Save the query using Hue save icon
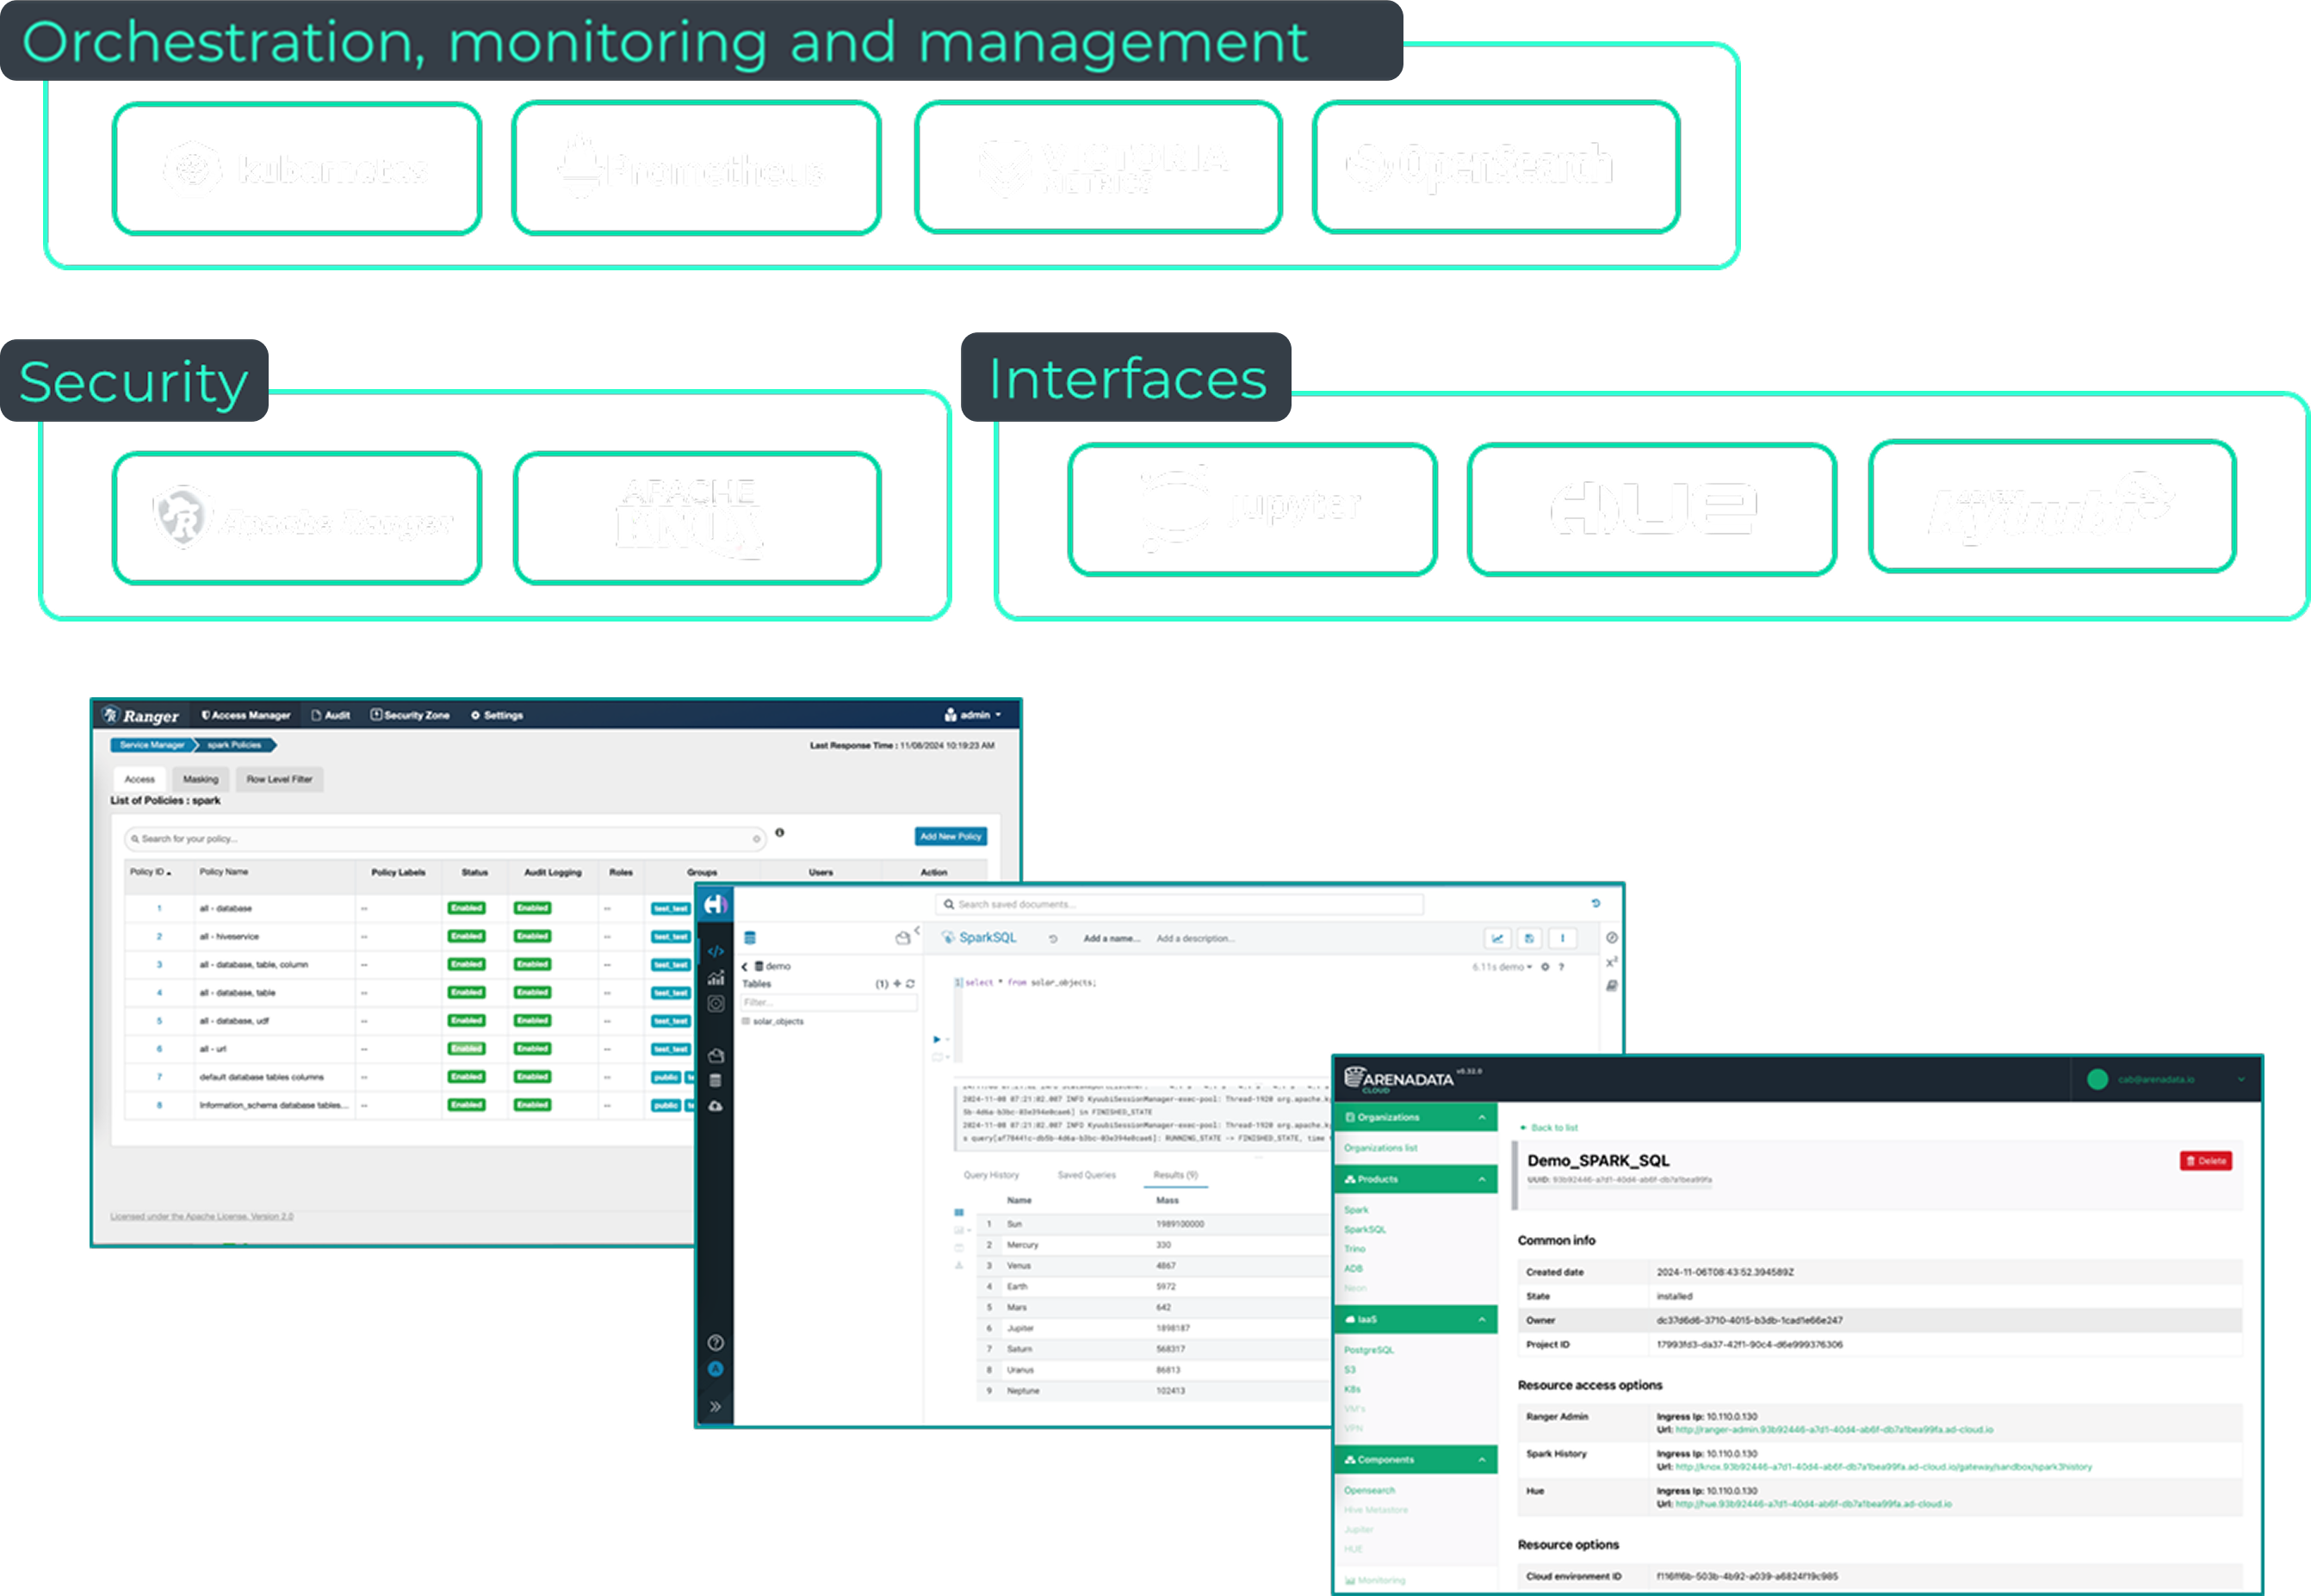 coord(1529,938)
